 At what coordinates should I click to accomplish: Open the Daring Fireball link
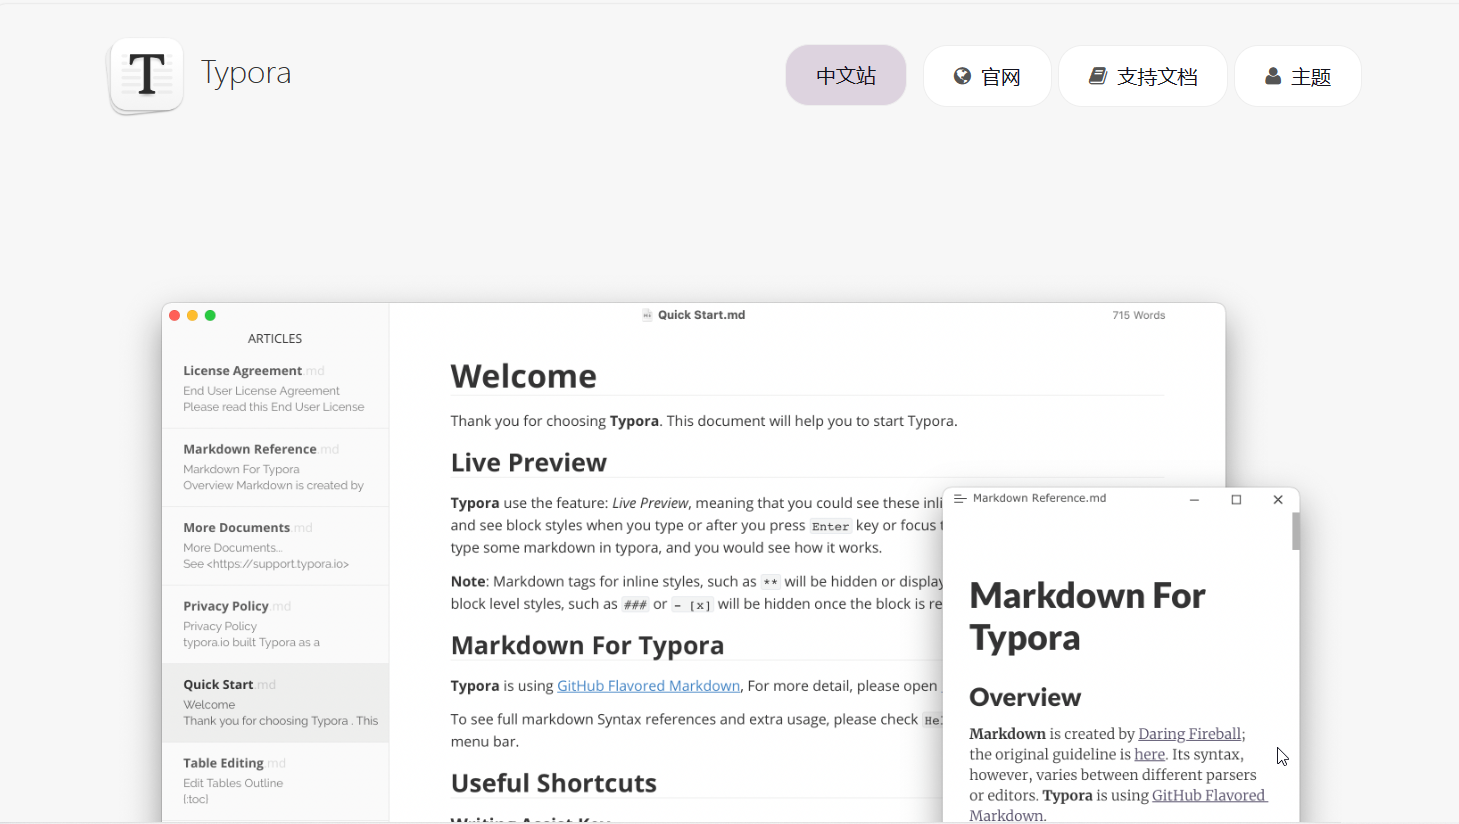pyautogui.click(x=1189, y=734)
